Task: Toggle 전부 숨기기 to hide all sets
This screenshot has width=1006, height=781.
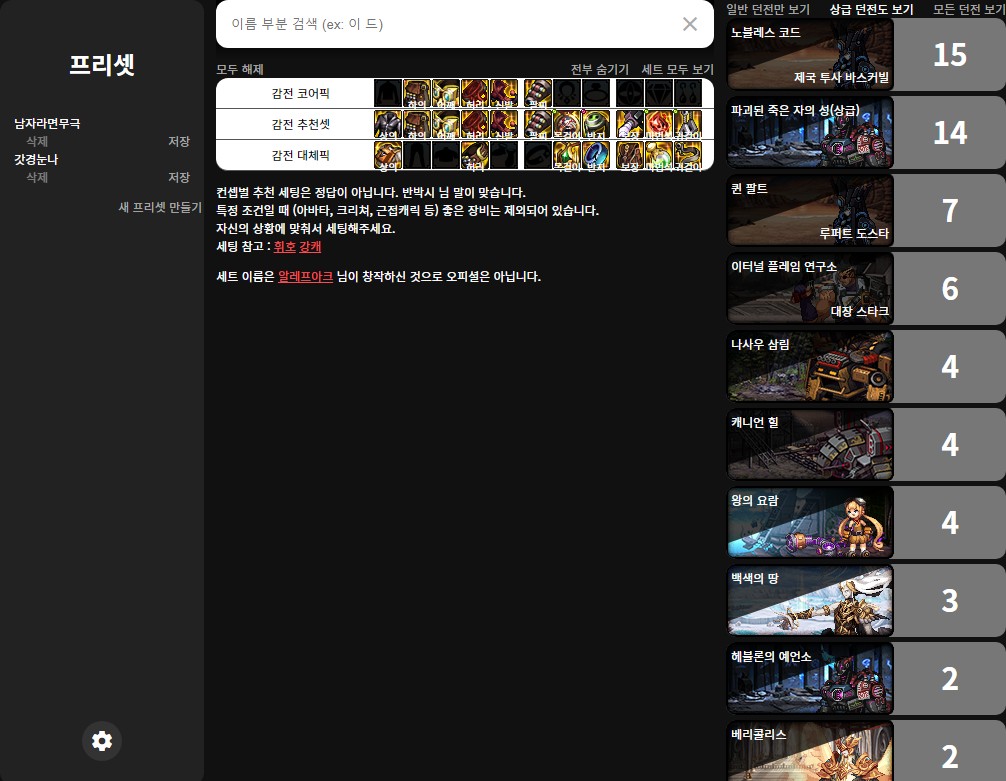Action: coord(600,69)
